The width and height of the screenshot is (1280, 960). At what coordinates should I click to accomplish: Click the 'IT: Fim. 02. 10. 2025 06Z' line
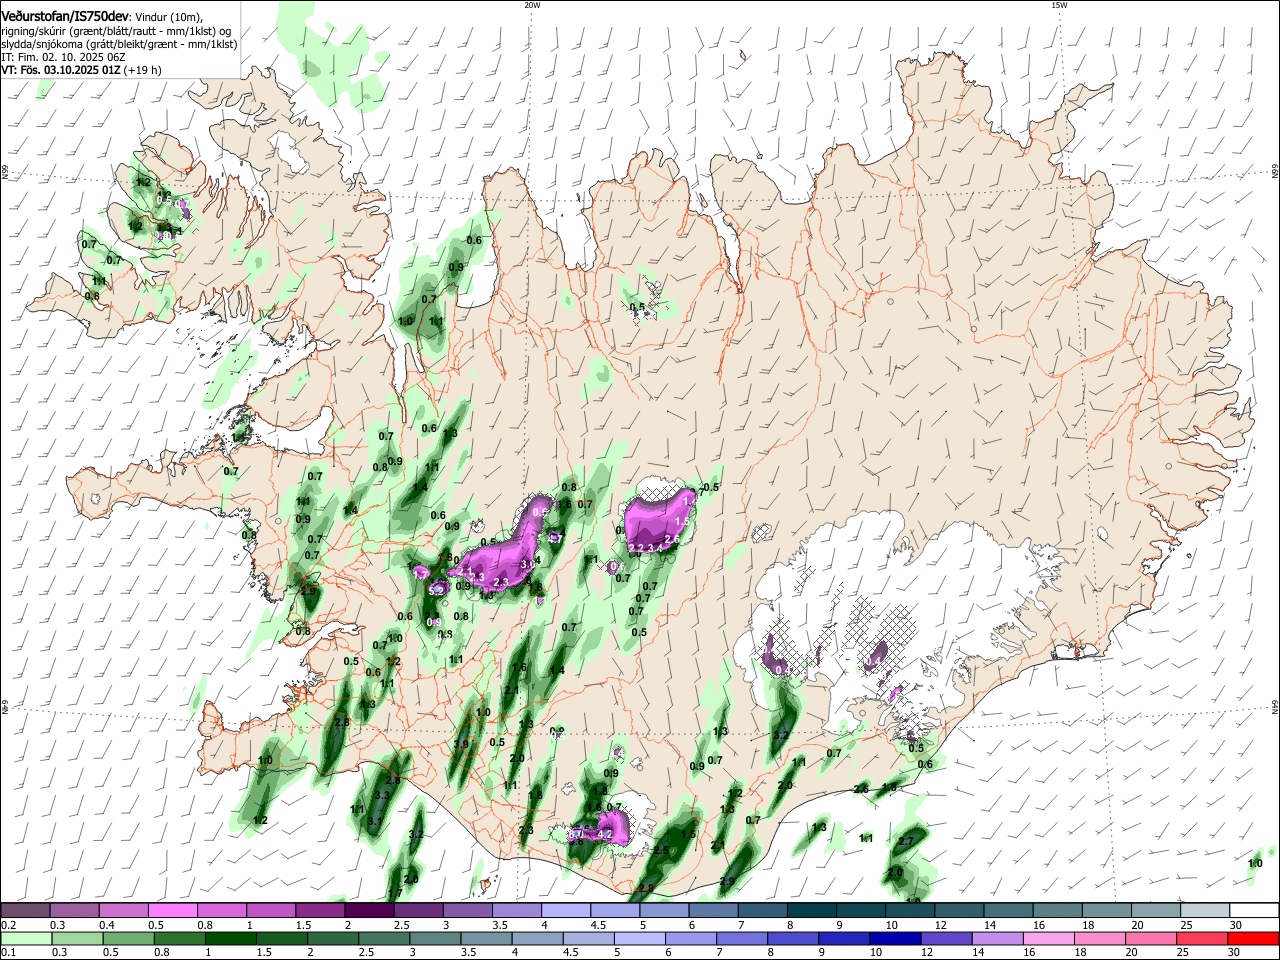click(63, 58)
